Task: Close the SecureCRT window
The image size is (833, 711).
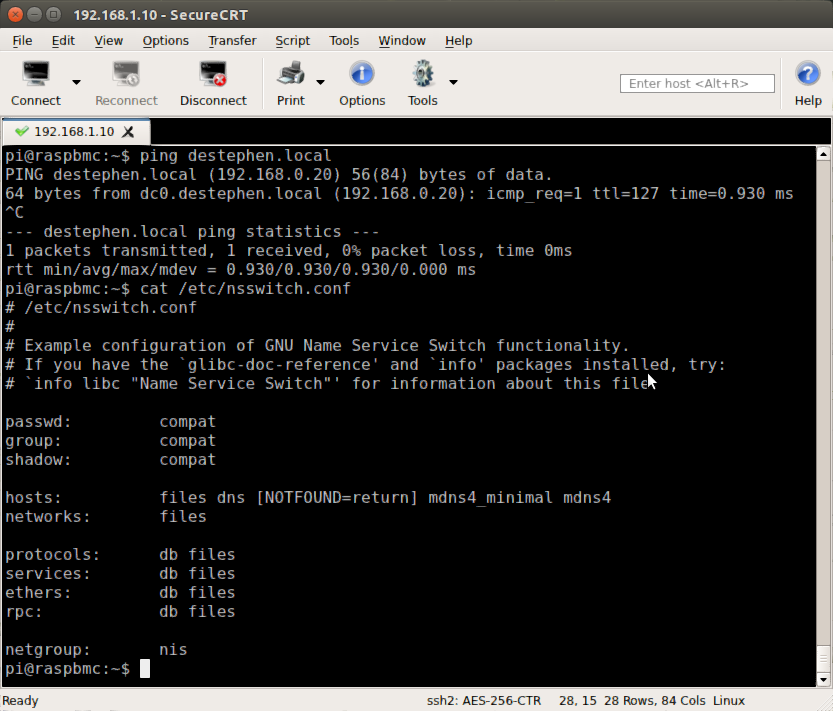Action: [x=15, y=14]
